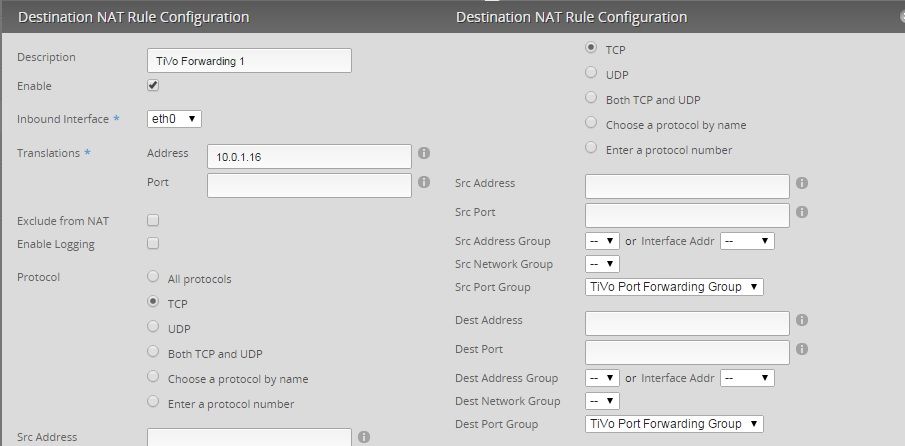
Task: Click info icon next to right Src Port
Action: coord(802,212)
